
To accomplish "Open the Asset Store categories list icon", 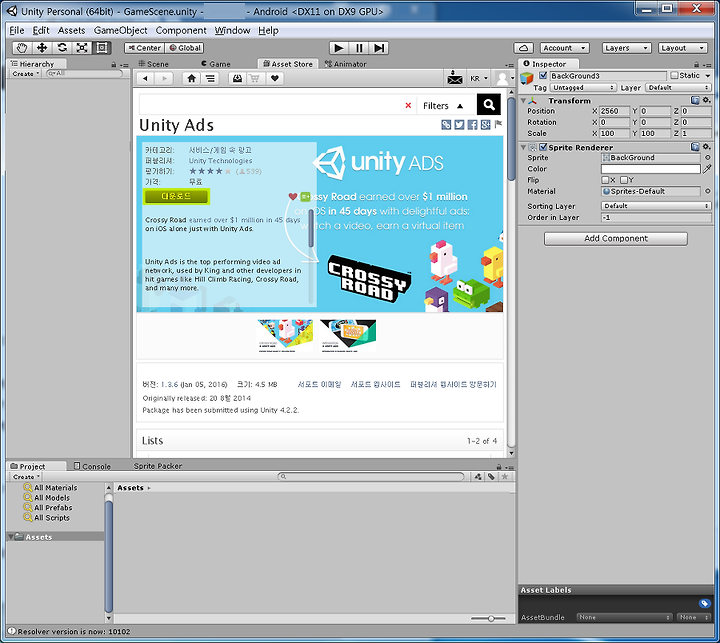I will [x=210, y=79].
